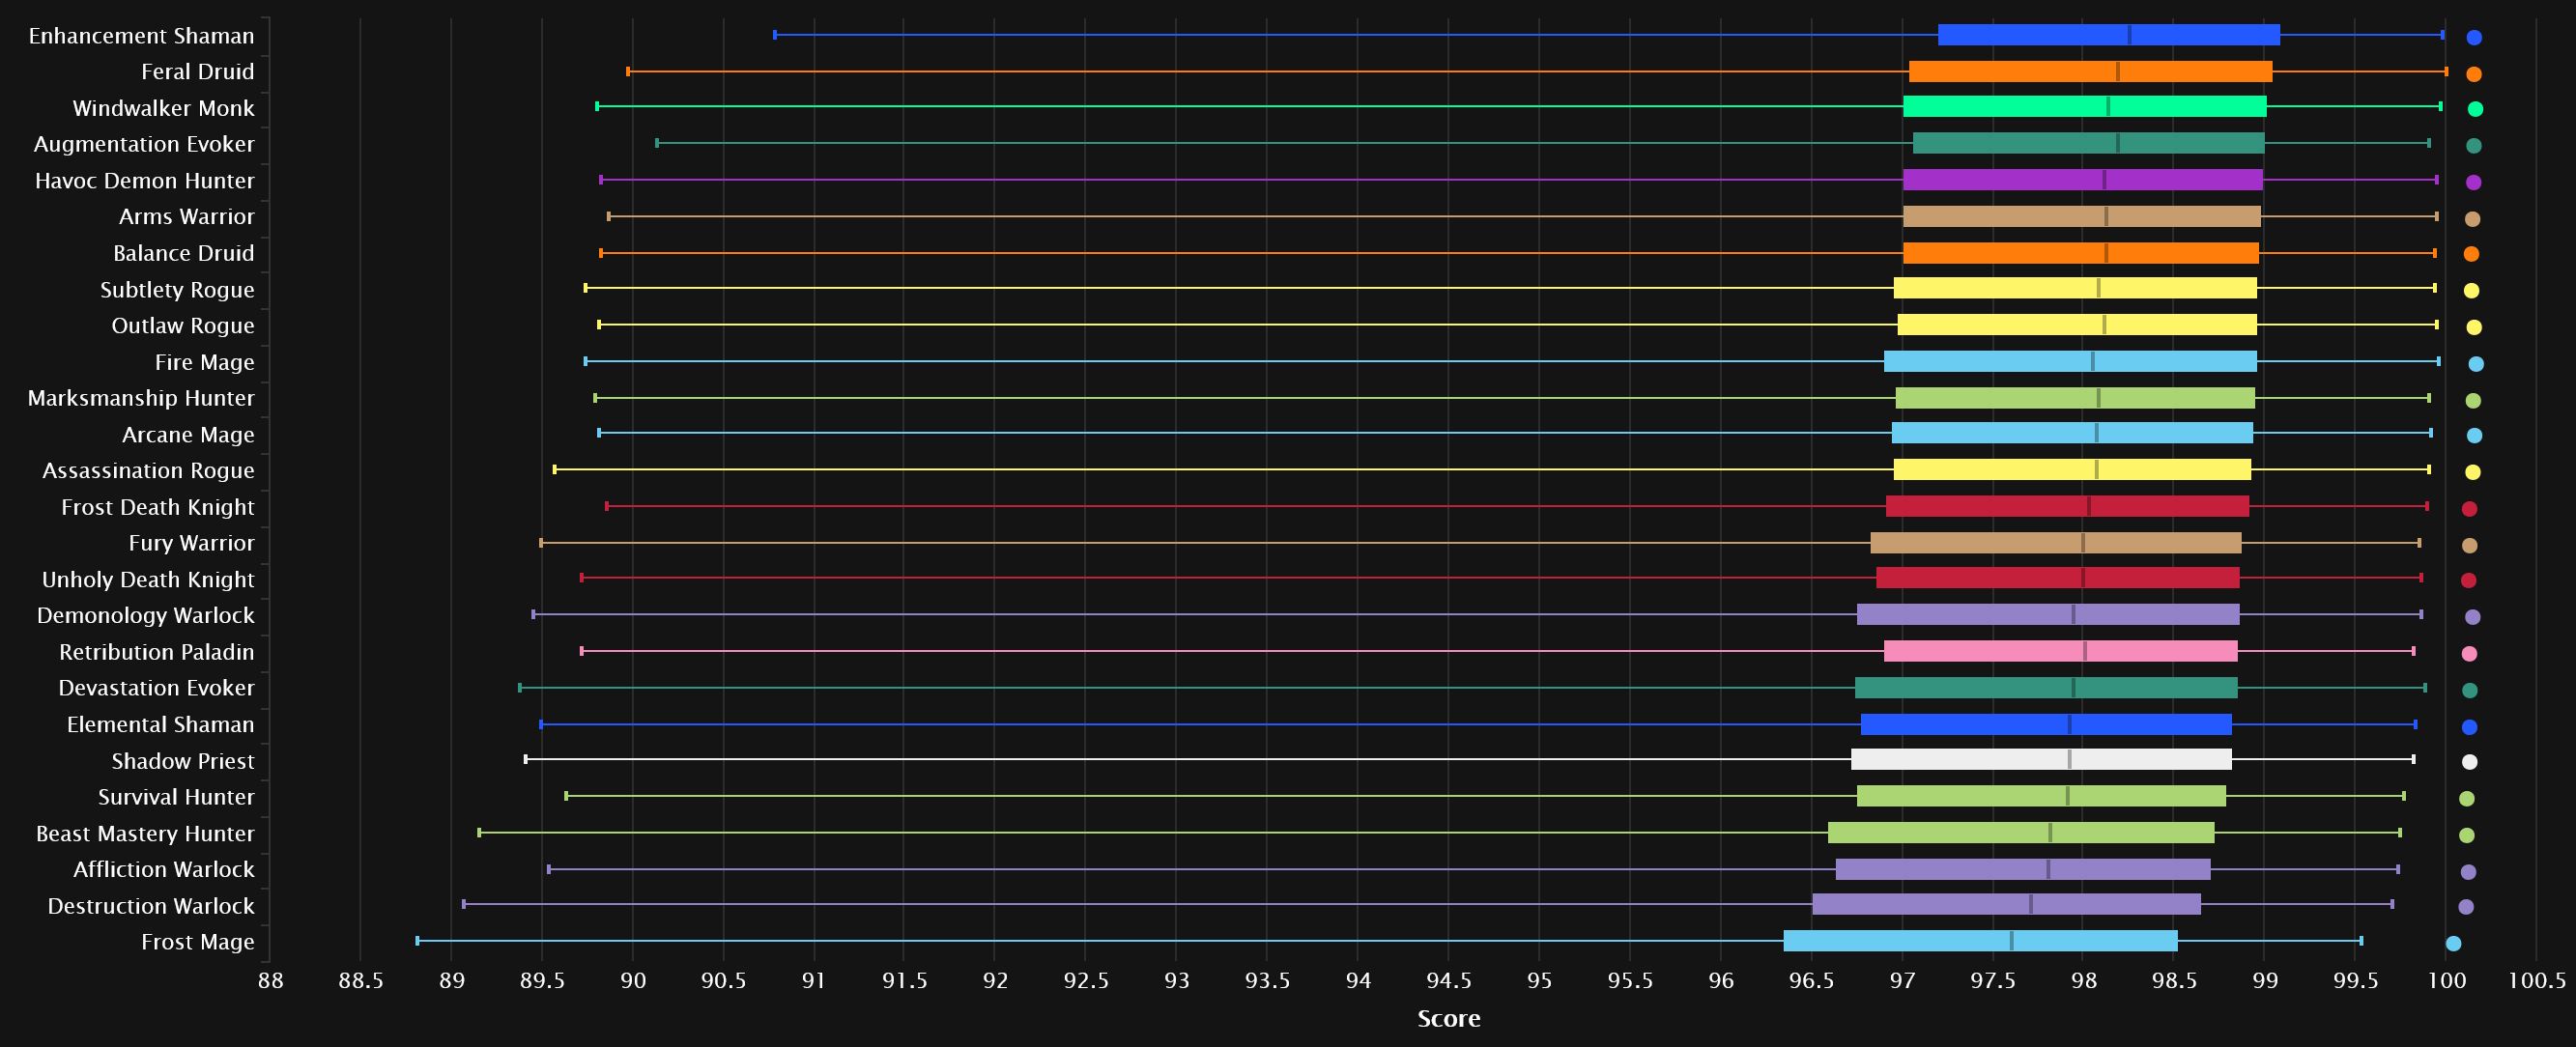Screen dimensions: 2576x1047
Task: Click the Devastation Evoker outlier dot
Action: [2469, 690]
